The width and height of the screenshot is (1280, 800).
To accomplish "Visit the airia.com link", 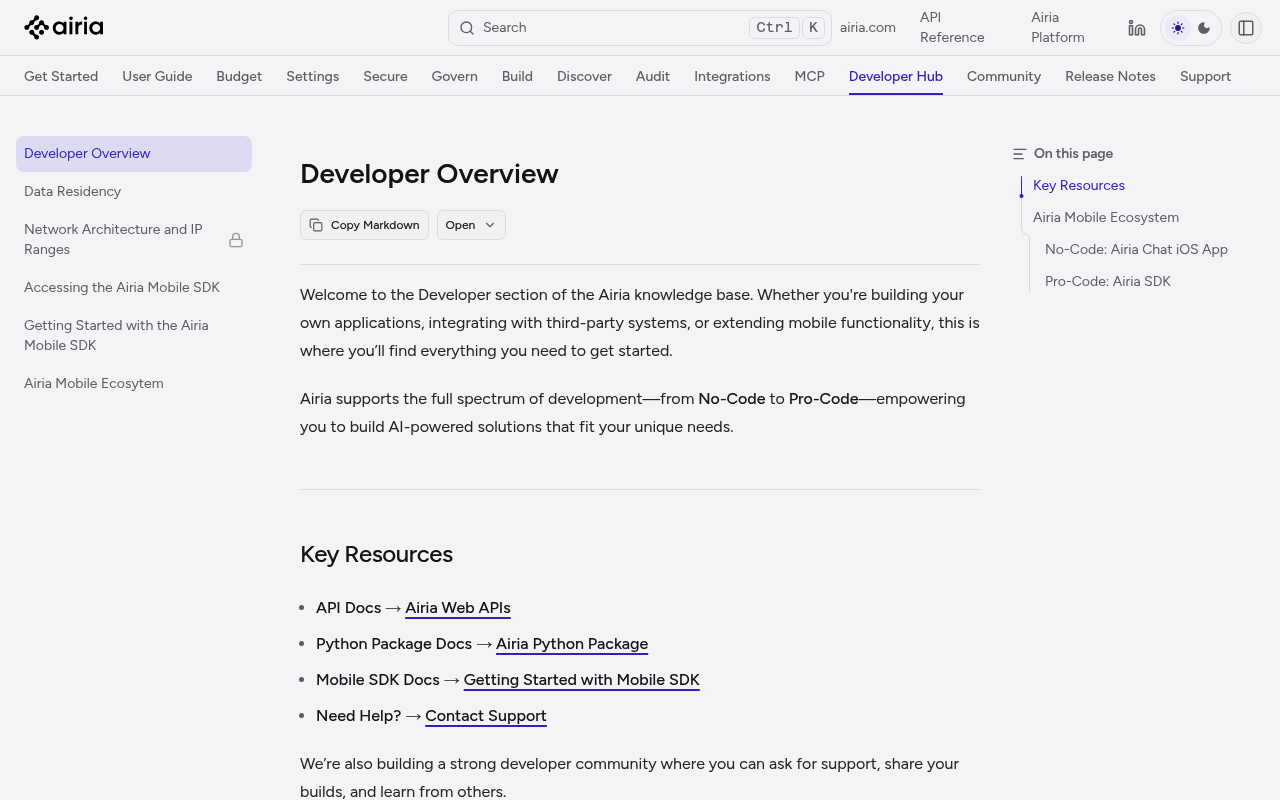I will point(868,28).
